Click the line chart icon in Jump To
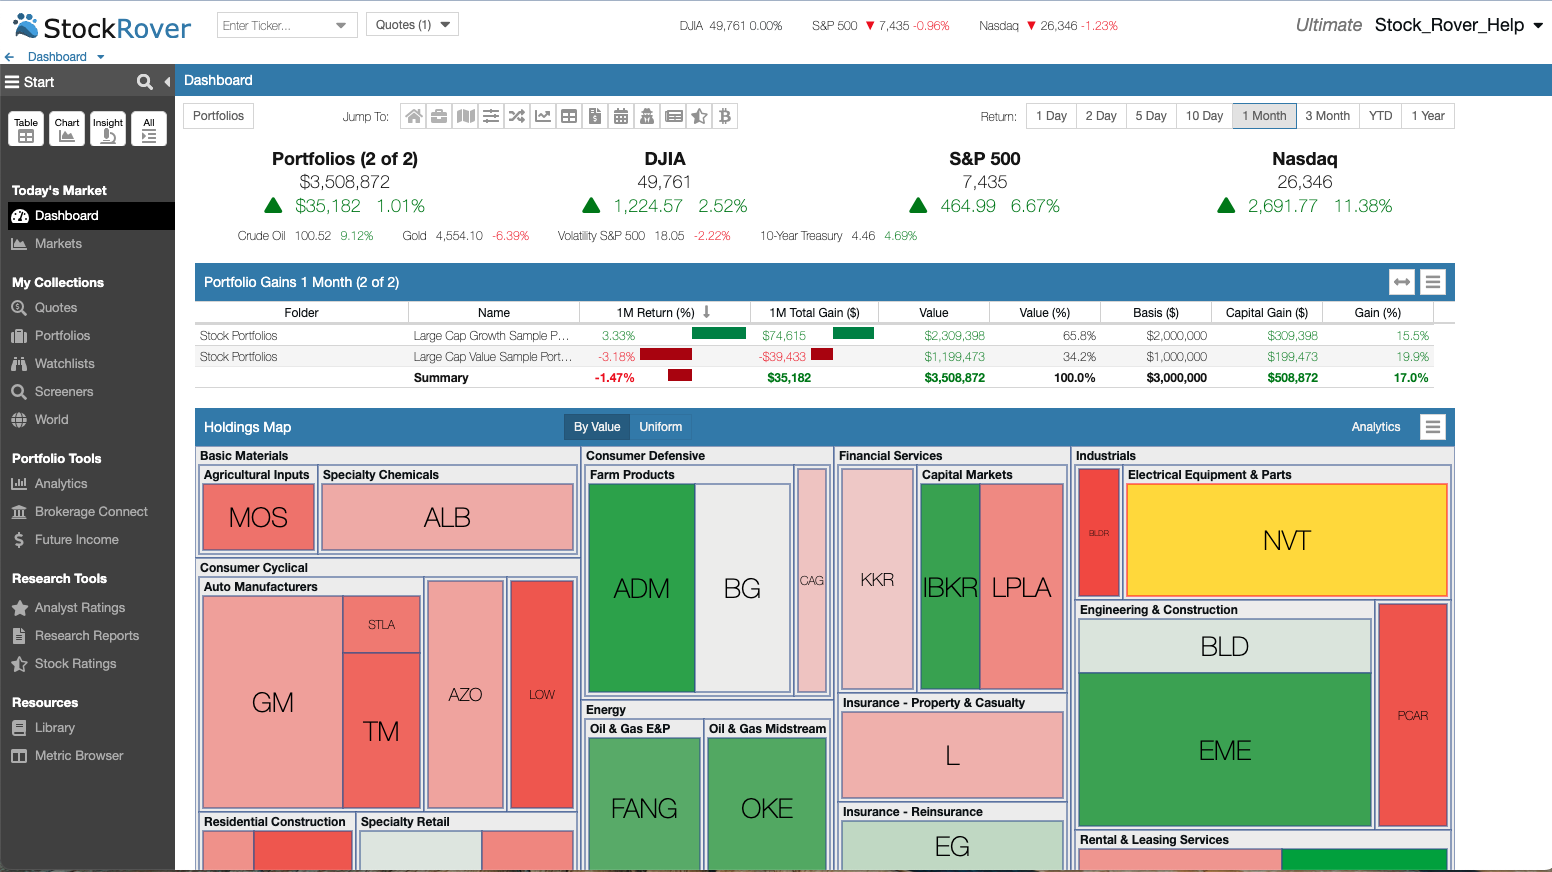1552x872 pixels. [543, 116]
